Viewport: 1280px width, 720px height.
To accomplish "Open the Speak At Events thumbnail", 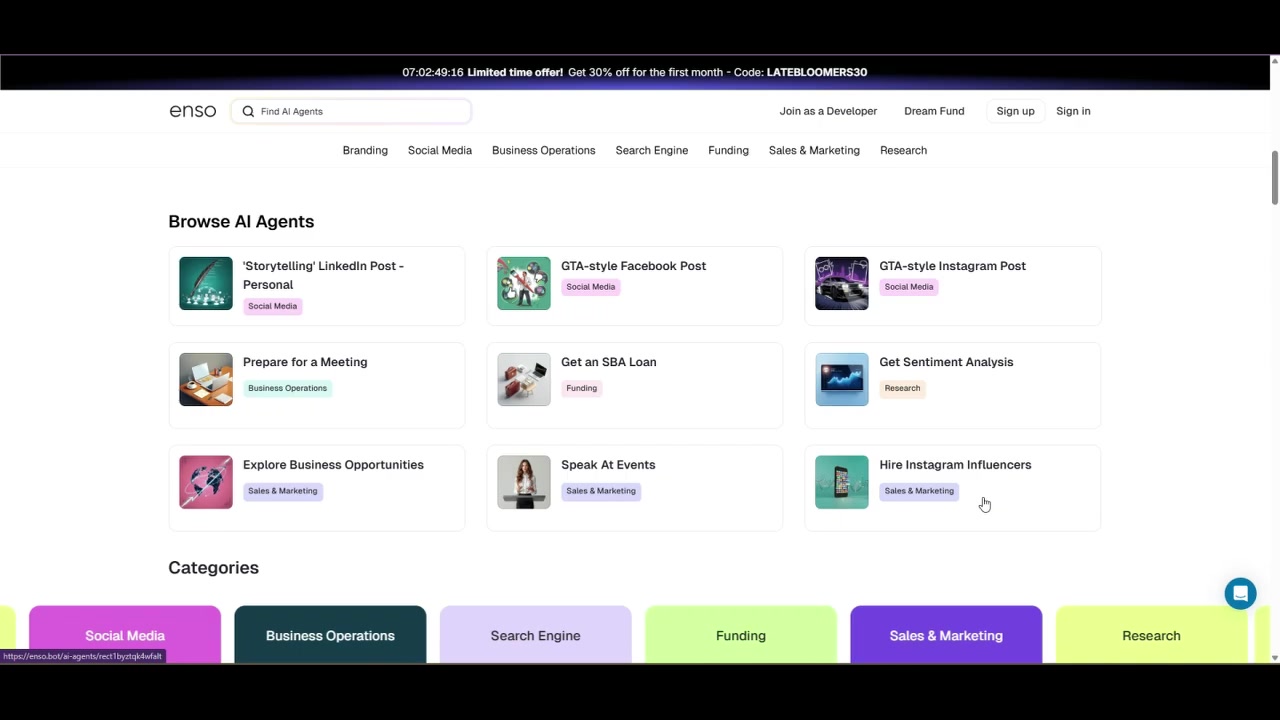I will coord(524,482).
